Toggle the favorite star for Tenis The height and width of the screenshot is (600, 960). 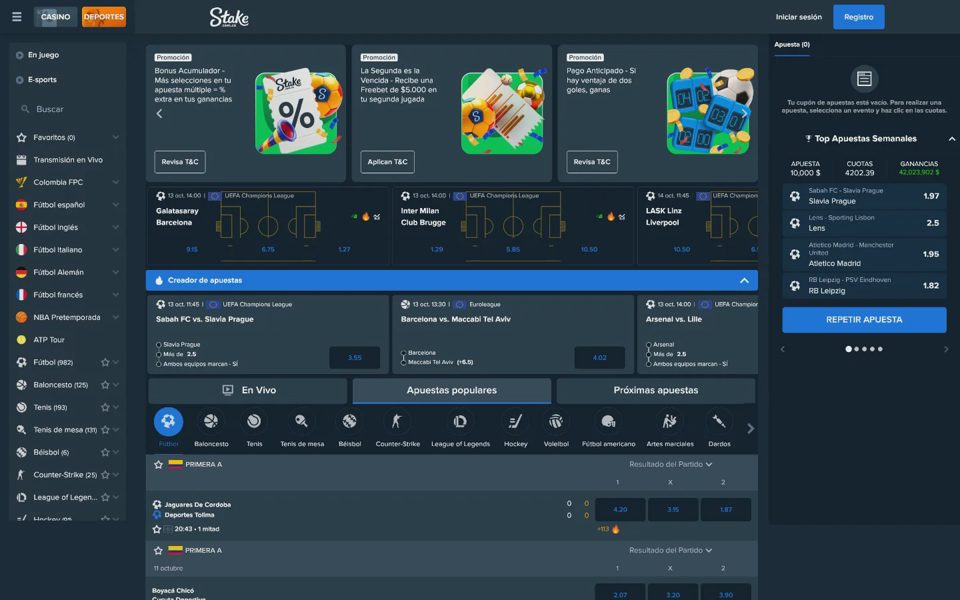pyautogui.click(x=105, y=407)
